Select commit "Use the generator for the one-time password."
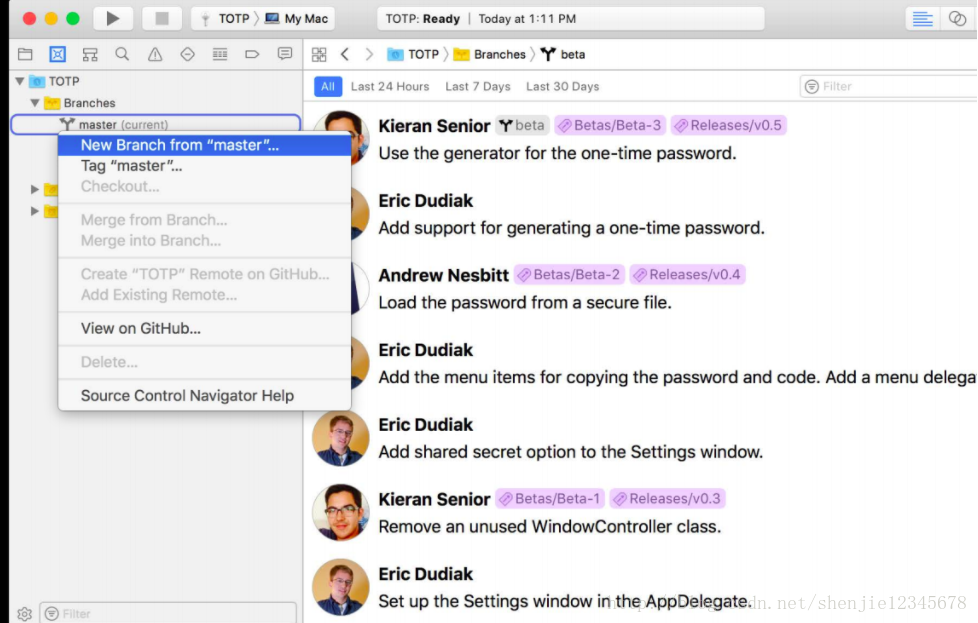This screenshot has width=978, height=623. point(557,153)
